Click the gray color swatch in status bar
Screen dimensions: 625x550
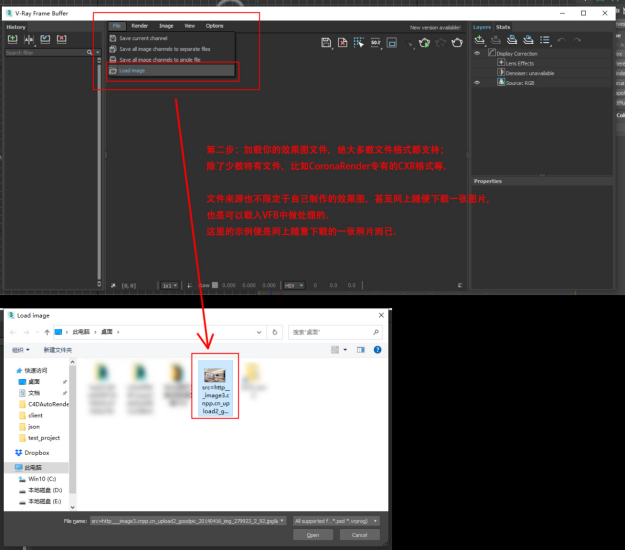pyautogui.click(x=215, y=285)
